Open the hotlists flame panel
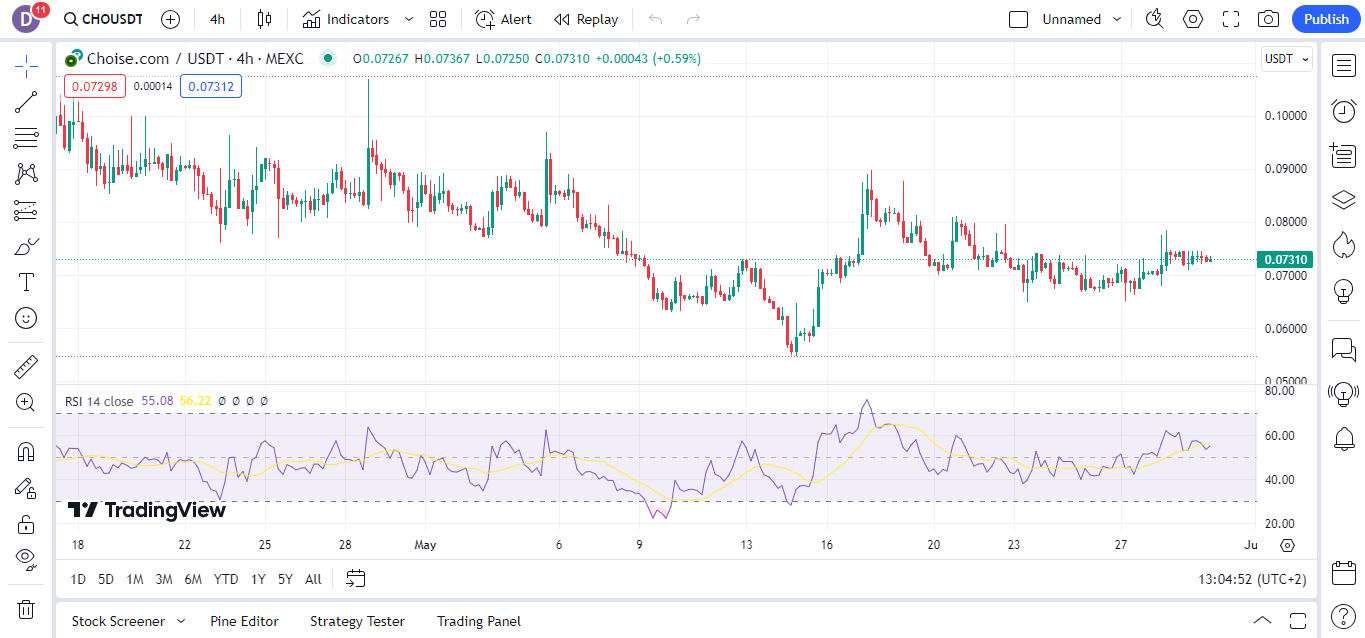Screen dimensions: 1365x638 tap(1343, 245)
